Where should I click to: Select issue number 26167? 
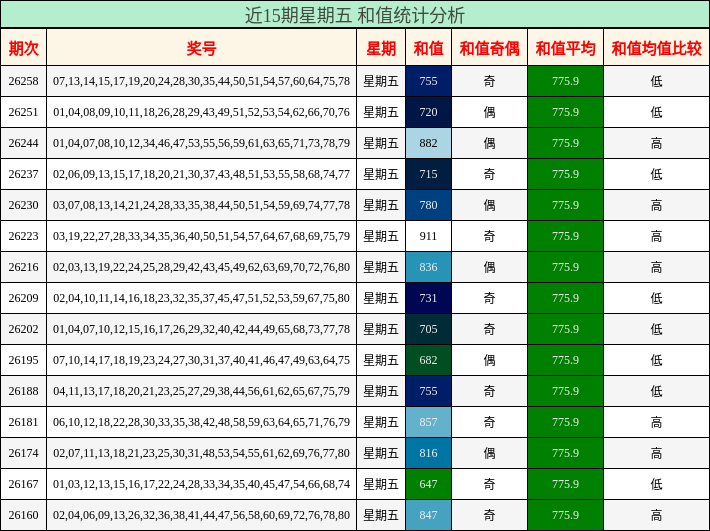point(24,484)
